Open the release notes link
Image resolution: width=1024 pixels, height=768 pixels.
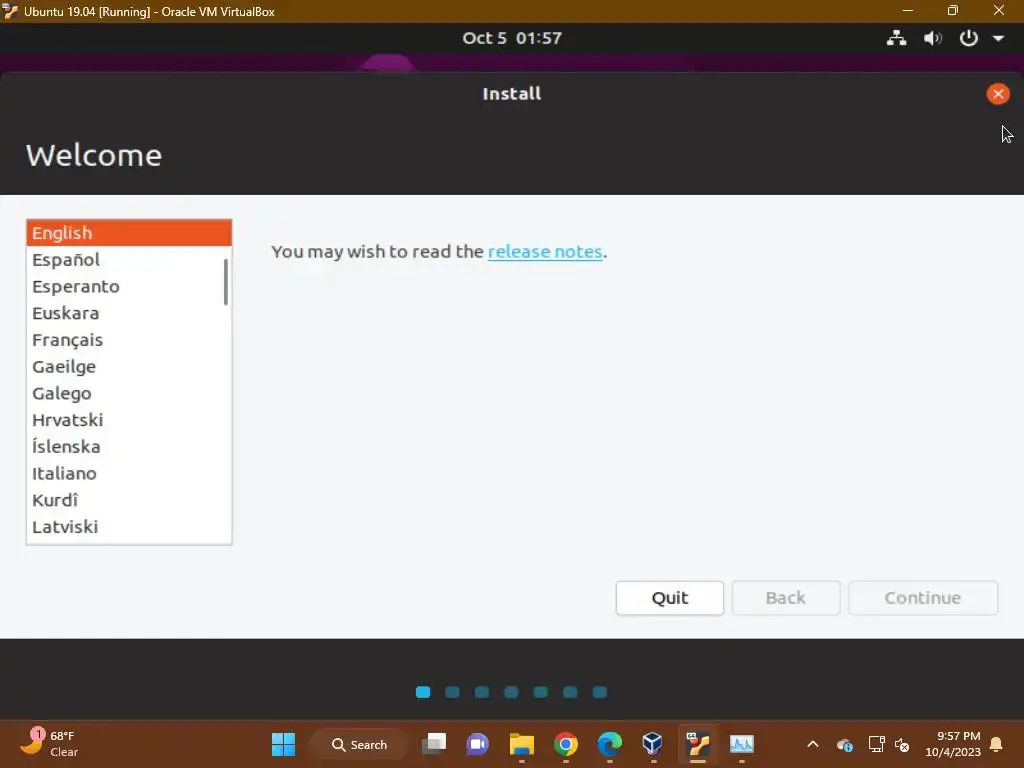[x=545, y=251]
